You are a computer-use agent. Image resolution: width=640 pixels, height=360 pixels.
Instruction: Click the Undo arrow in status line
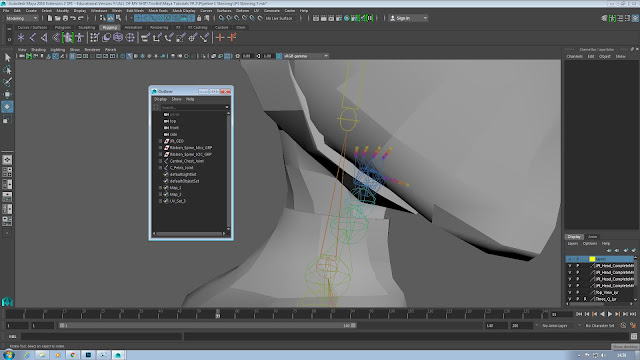(x=73, y=18)
